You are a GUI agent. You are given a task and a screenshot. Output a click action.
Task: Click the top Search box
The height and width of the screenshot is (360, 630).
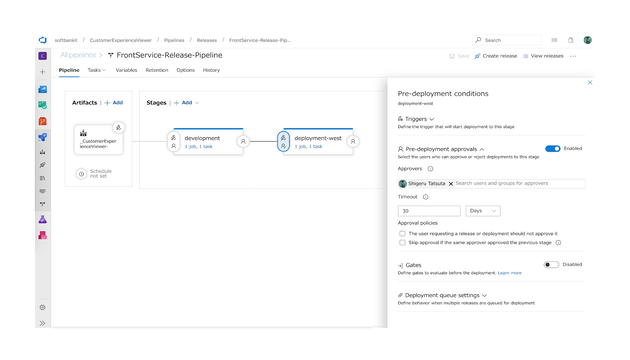[507, 40]
